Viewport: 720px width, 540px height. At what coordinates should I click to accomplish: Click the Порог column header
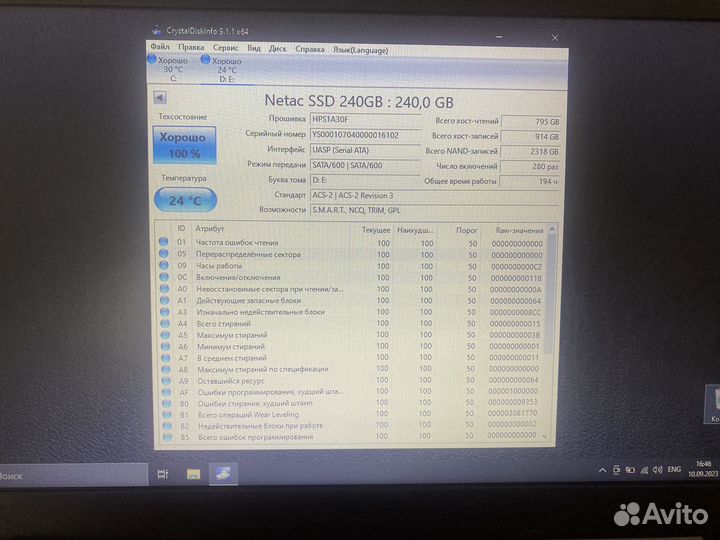[467, 230]
